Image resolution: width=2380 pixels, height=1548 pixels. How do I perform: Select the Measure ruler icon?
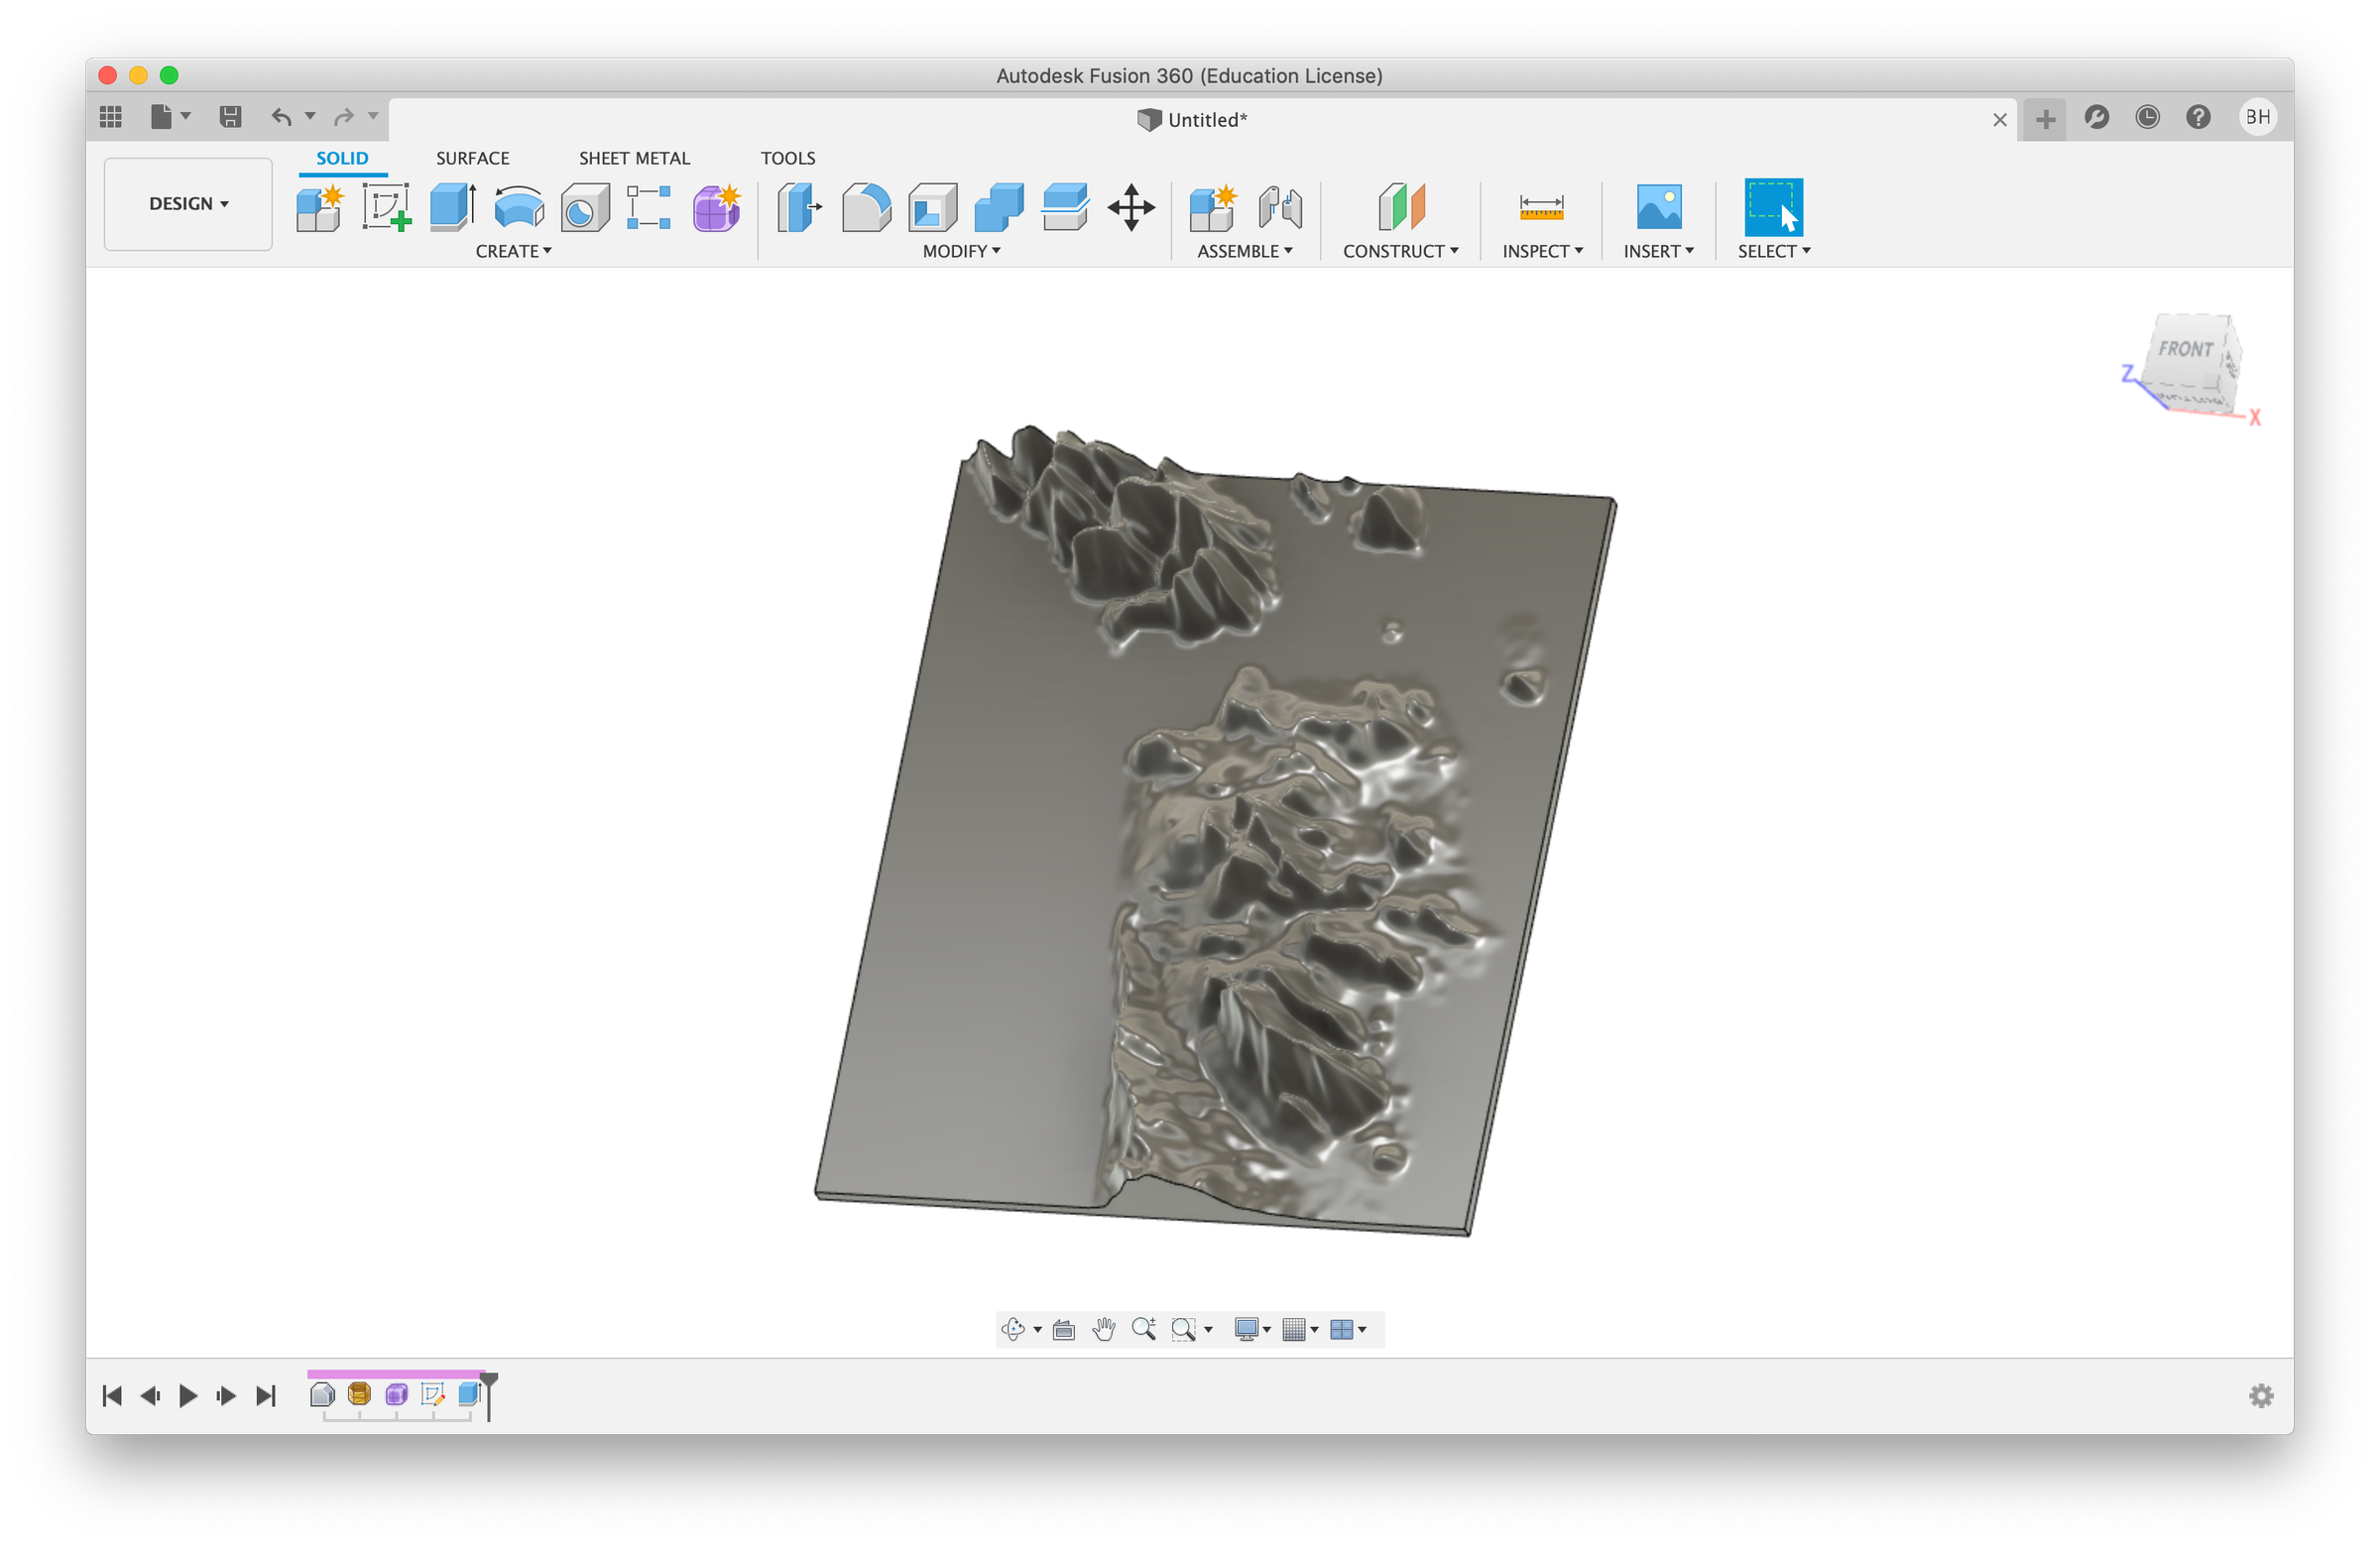pos(1541,208)
